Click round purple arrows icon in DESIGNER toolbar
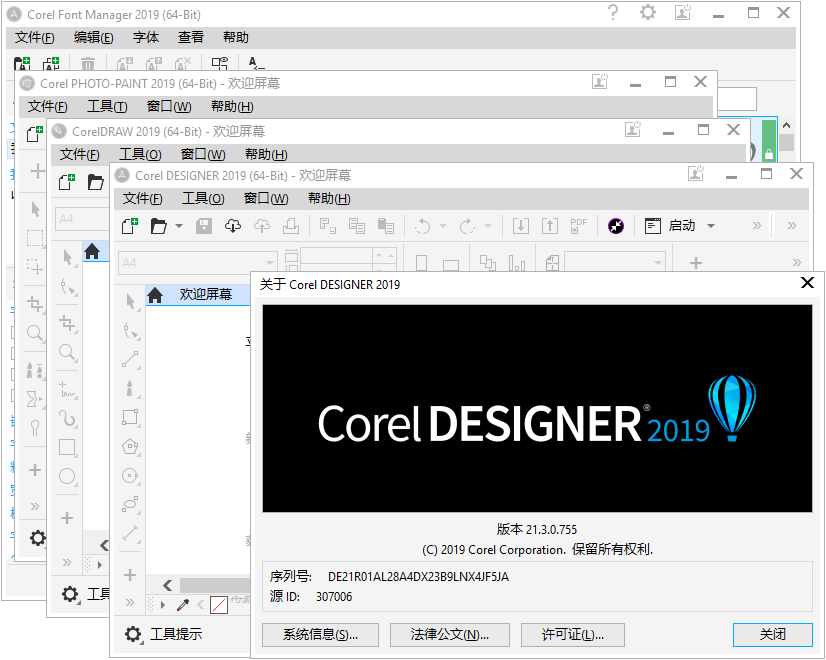This screenshot has height=660, width=826. point(616,226)
